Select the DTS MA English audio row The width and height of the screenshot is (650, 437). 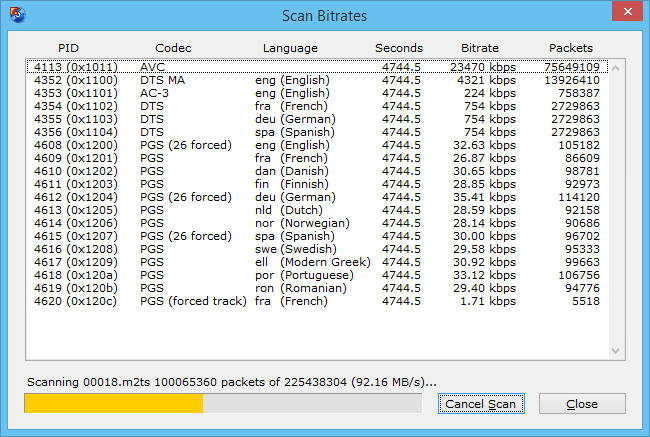click(317, 80)
